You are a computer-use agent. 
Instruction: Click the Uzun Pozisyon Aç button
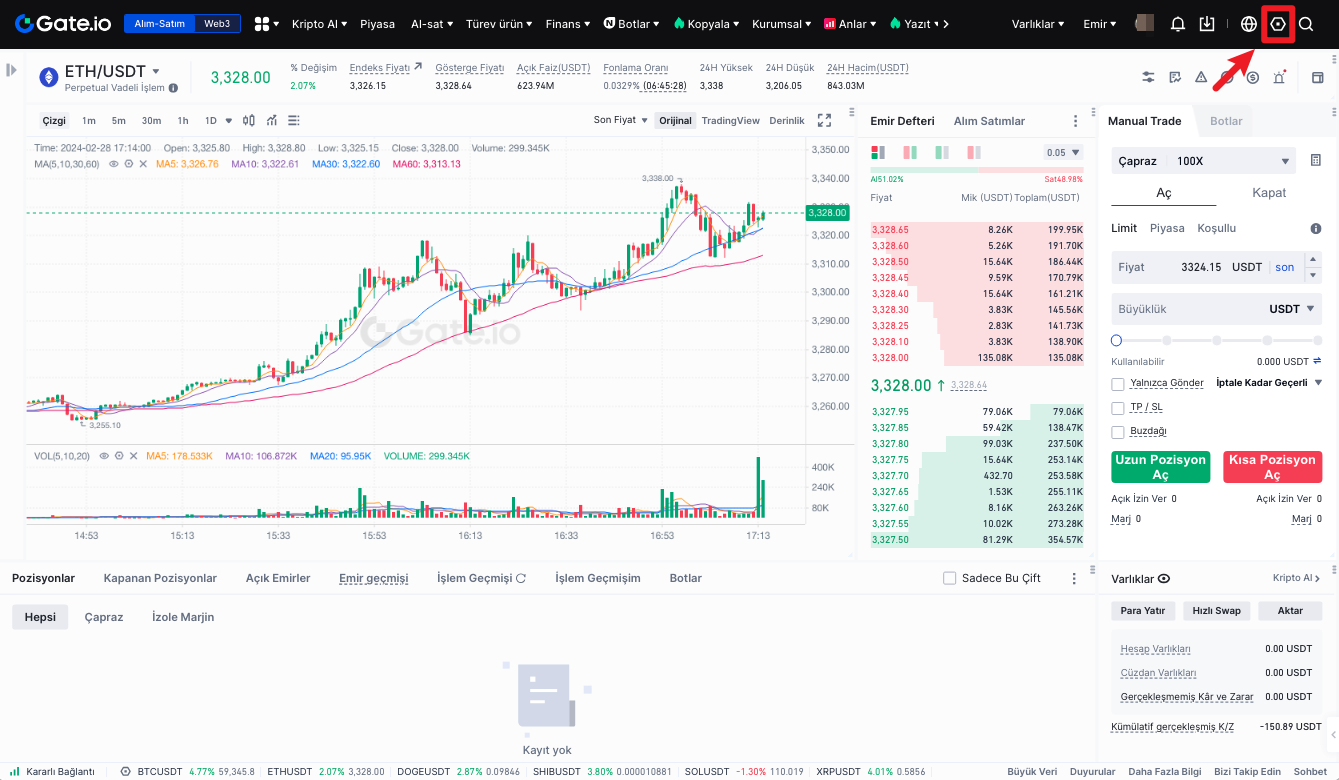[1160, 467]
